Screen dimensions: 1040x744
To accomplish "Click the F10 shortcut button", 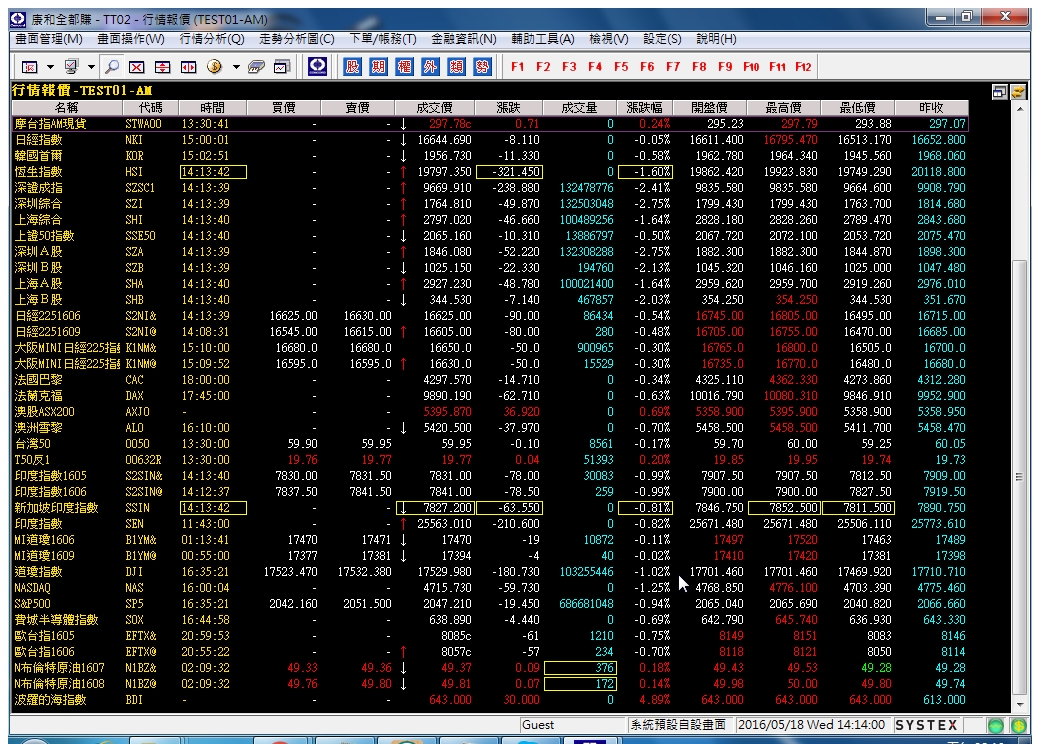I will [x=751, y=67].
